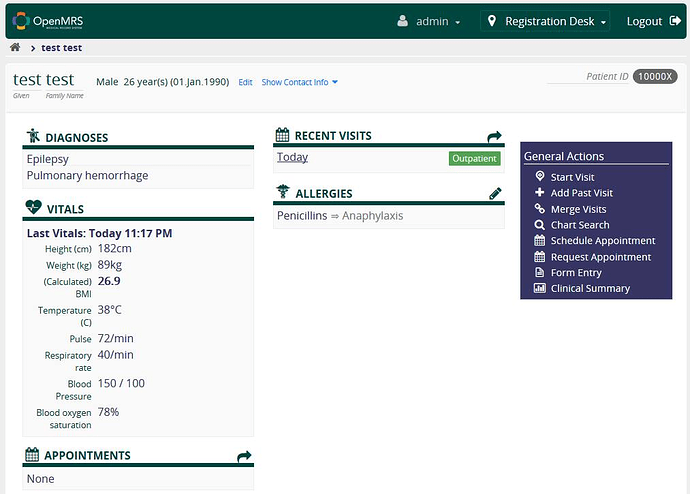Click the Anaphylaxis reaction text

[x=372, y=216]
